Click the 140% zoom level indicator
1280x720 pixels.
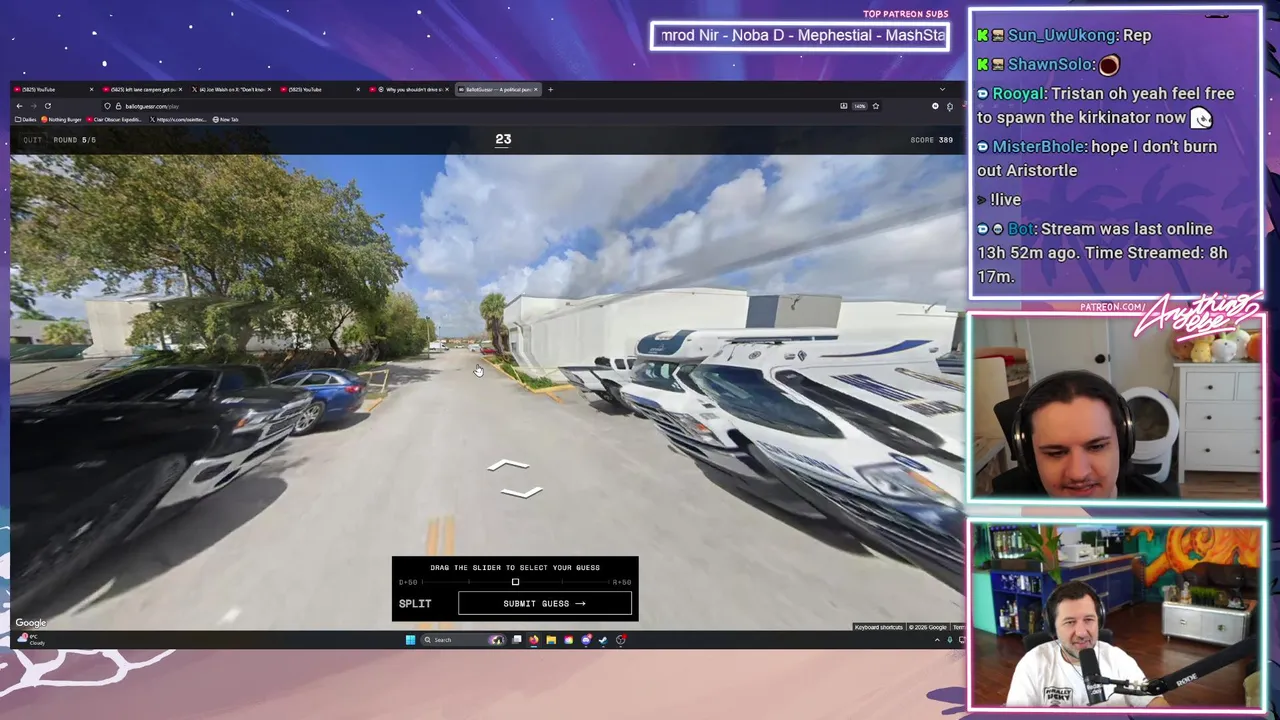tap(859, 106)
